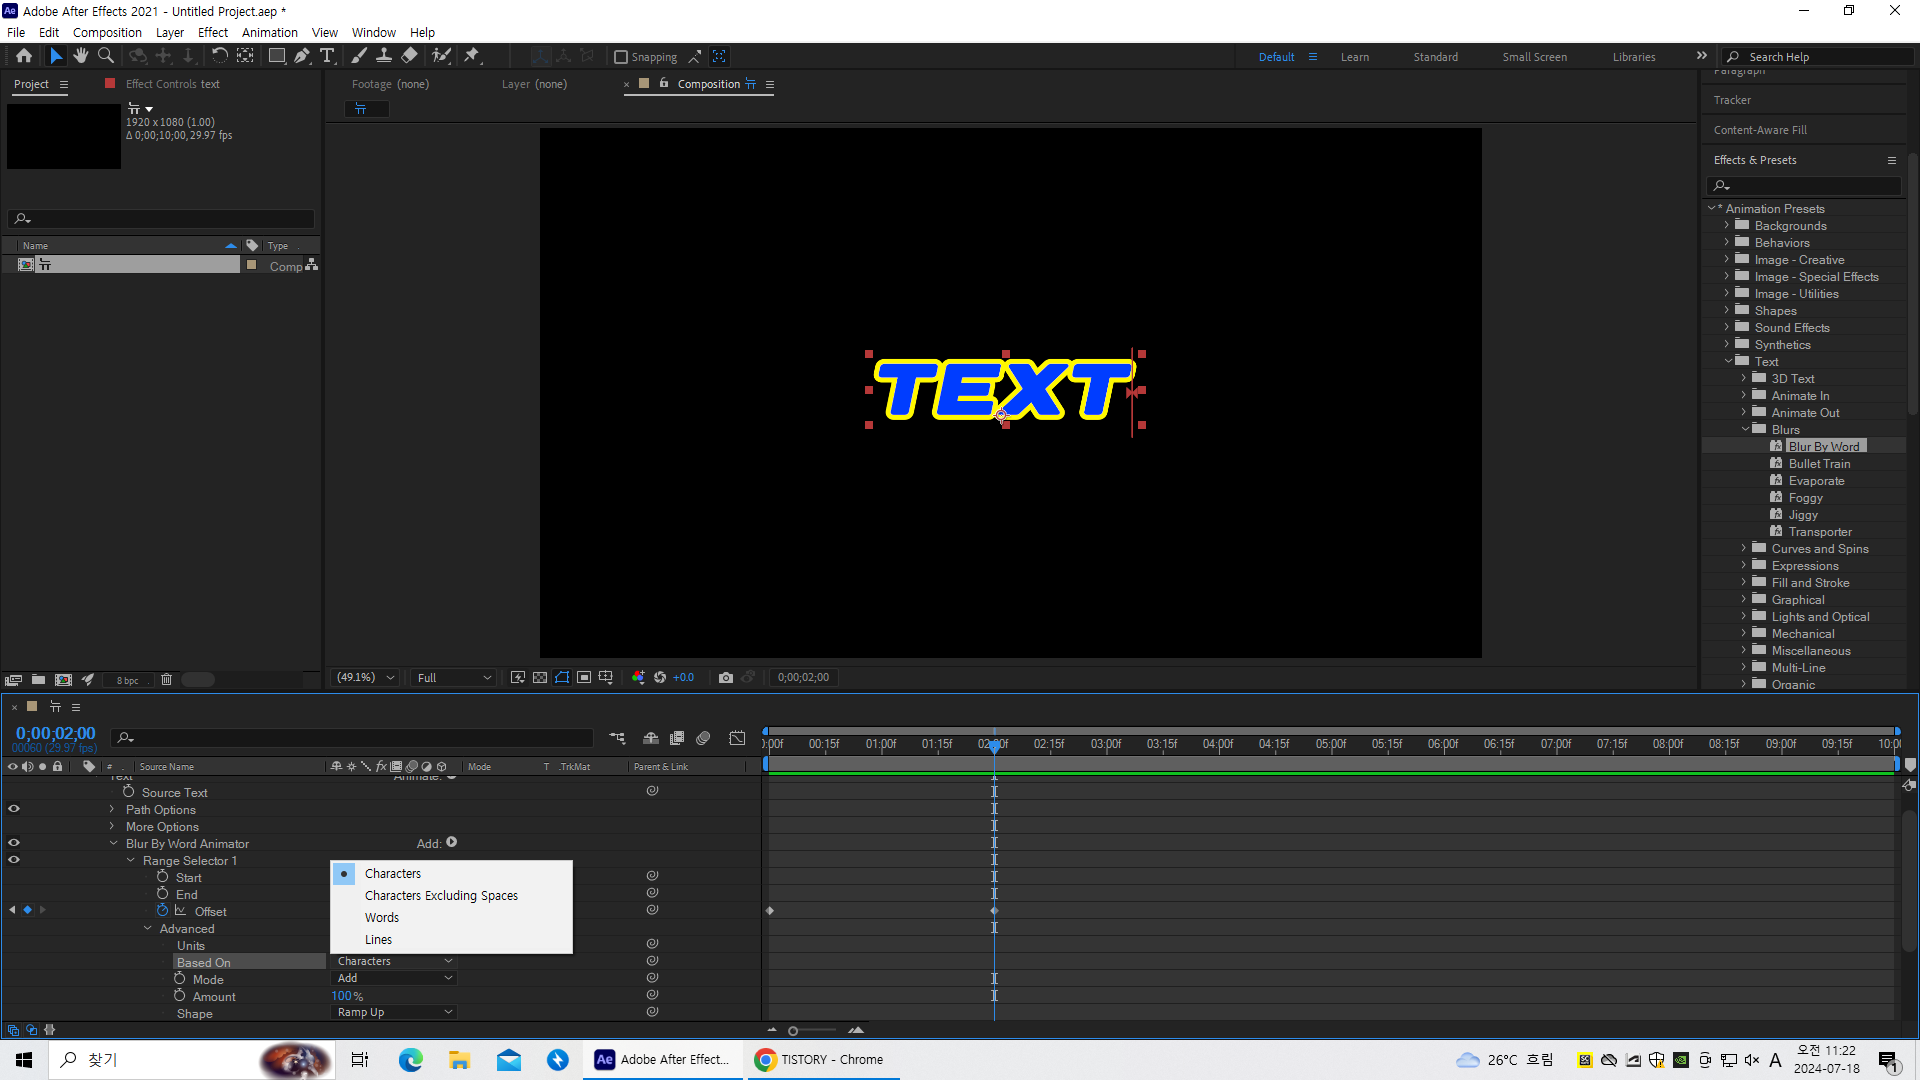
Task: Open the Animation menu
Action: coord(269,32)
